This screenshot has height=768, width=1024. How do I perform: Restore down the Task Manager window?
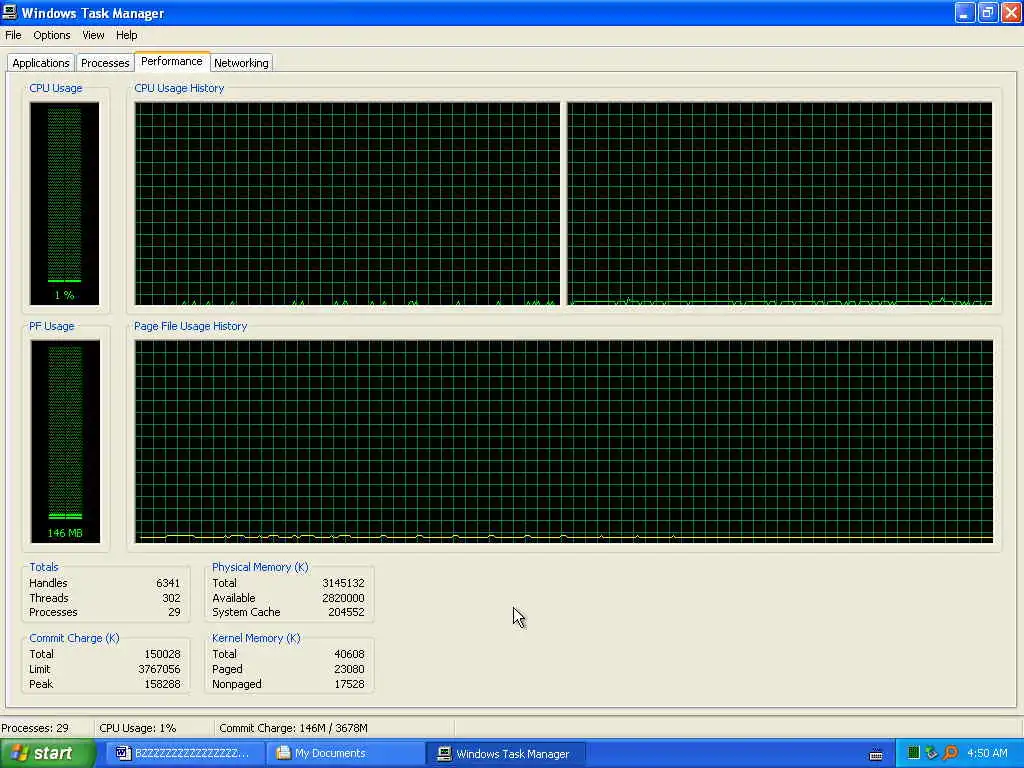pos(987,12)
